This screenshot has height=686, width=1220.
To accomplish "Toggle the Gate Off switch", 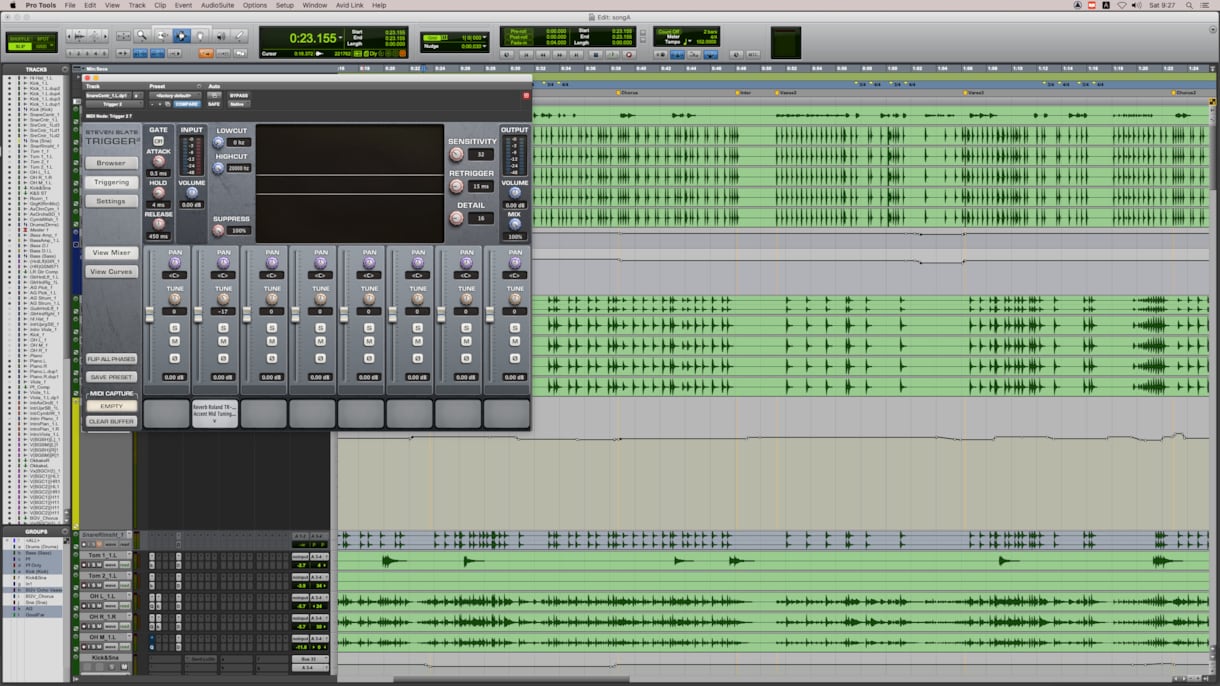I will 158,141.
